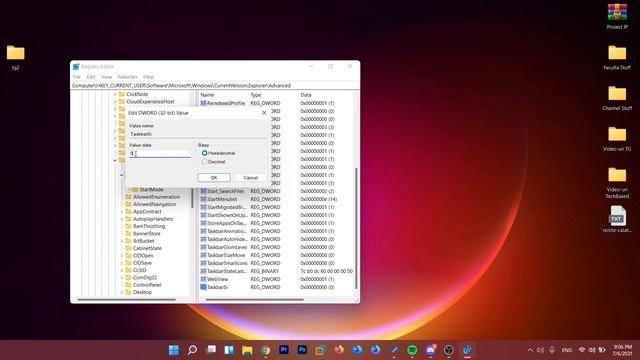
Task: Open the Windows Start menu
Action: (x=174, y=350)
